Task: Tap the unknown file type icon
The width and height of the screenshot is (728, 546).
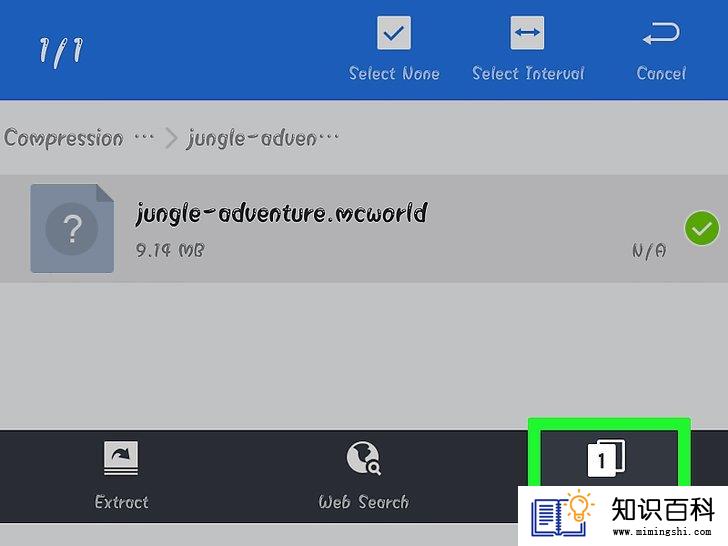Action: tap(72, 228)
